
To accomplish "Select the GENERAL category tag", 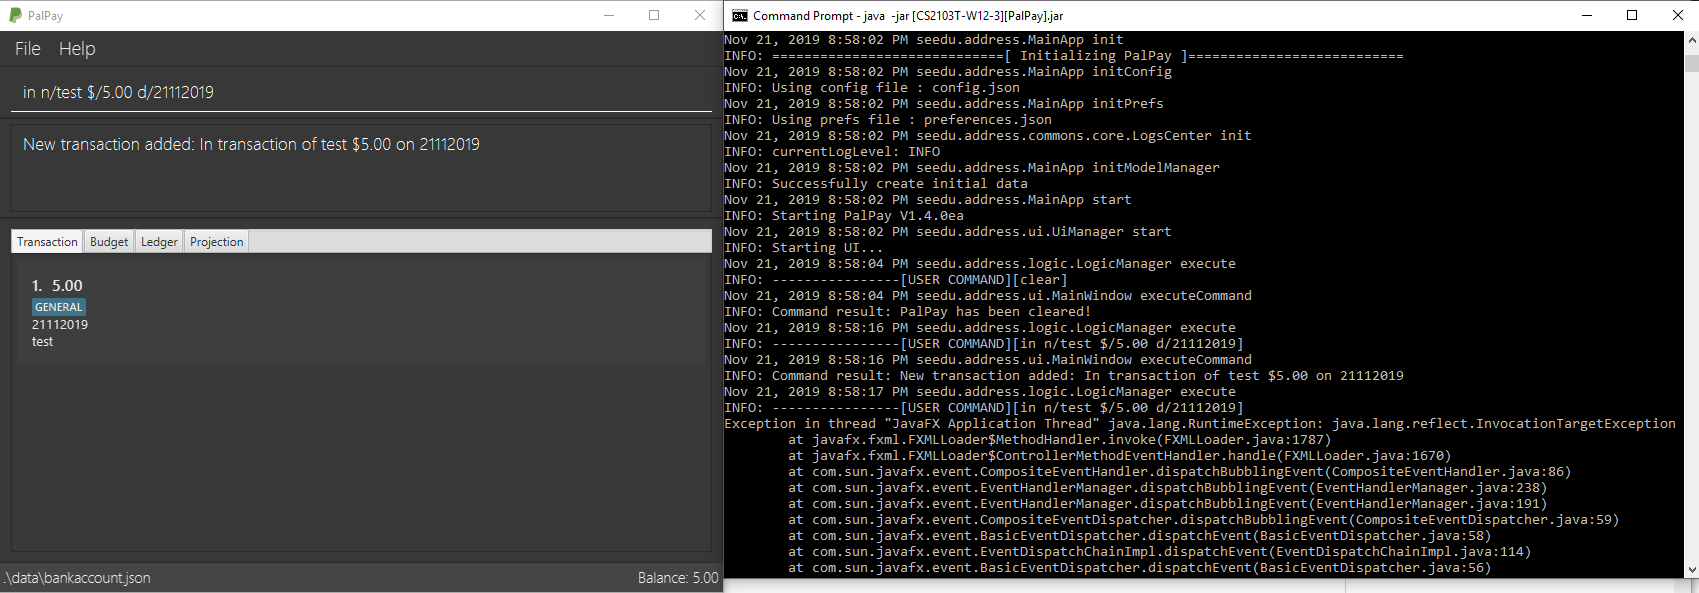I will click(x=59, y=307).
